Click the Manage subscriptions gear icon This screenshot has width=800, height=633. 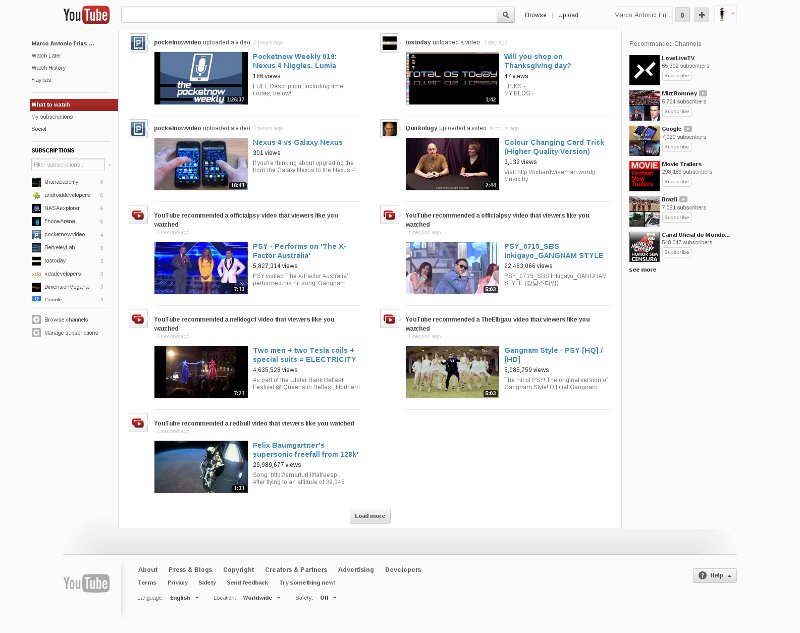(36, 333)
